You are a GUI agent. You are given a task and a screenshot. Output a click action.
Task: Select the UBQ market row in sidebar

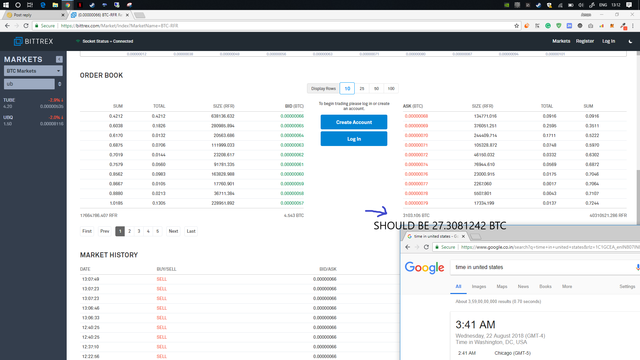[33, 120]
